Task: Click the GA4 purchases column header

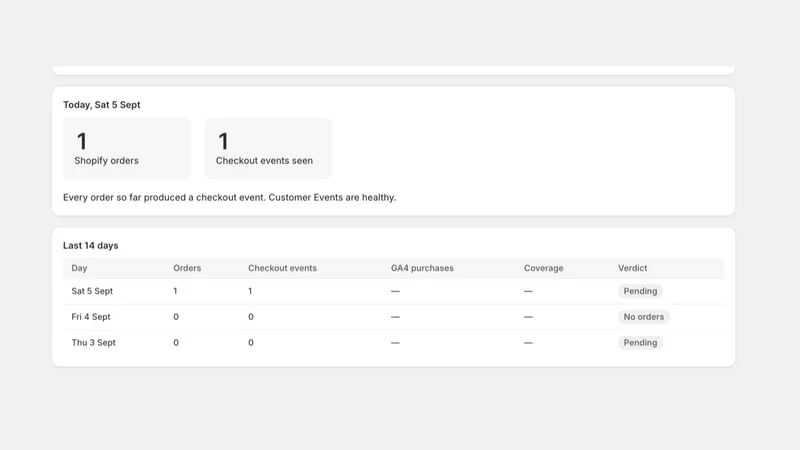Action: click(422, 268)
